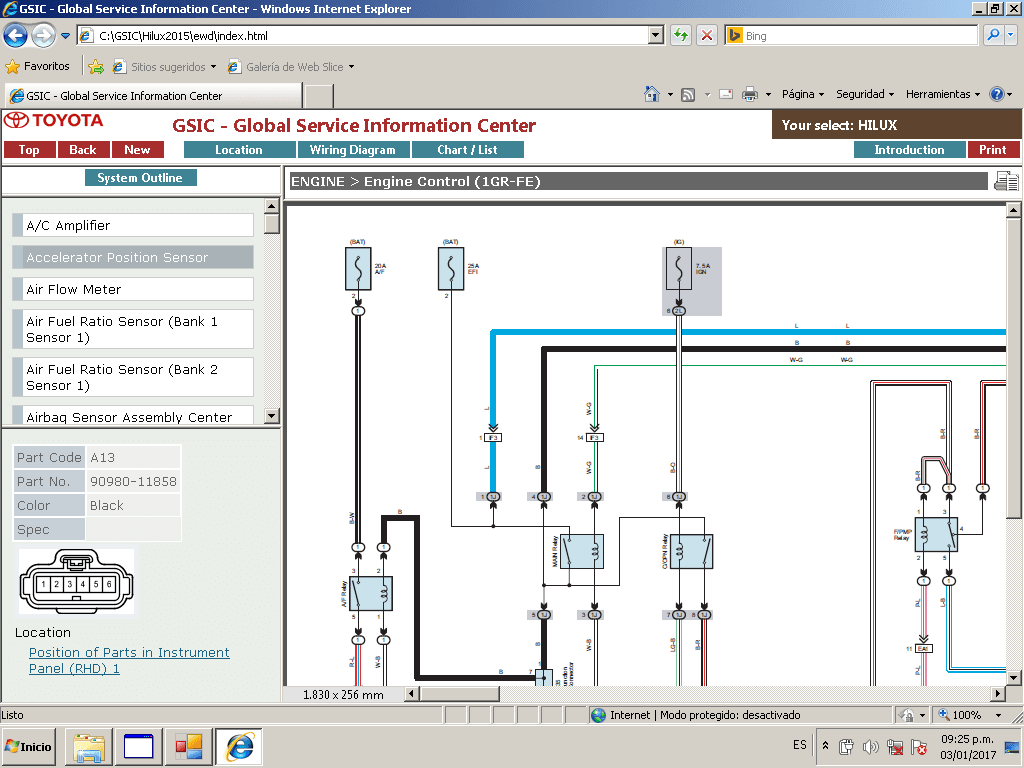Click the RSS feeds icon

point(688,95)
